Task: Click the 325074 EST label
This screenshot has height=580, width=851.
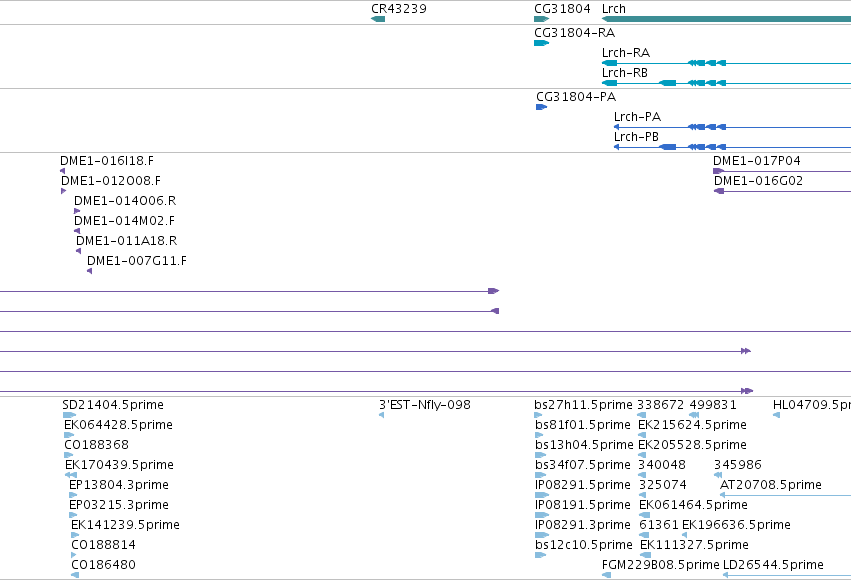Action: [663, 485]
